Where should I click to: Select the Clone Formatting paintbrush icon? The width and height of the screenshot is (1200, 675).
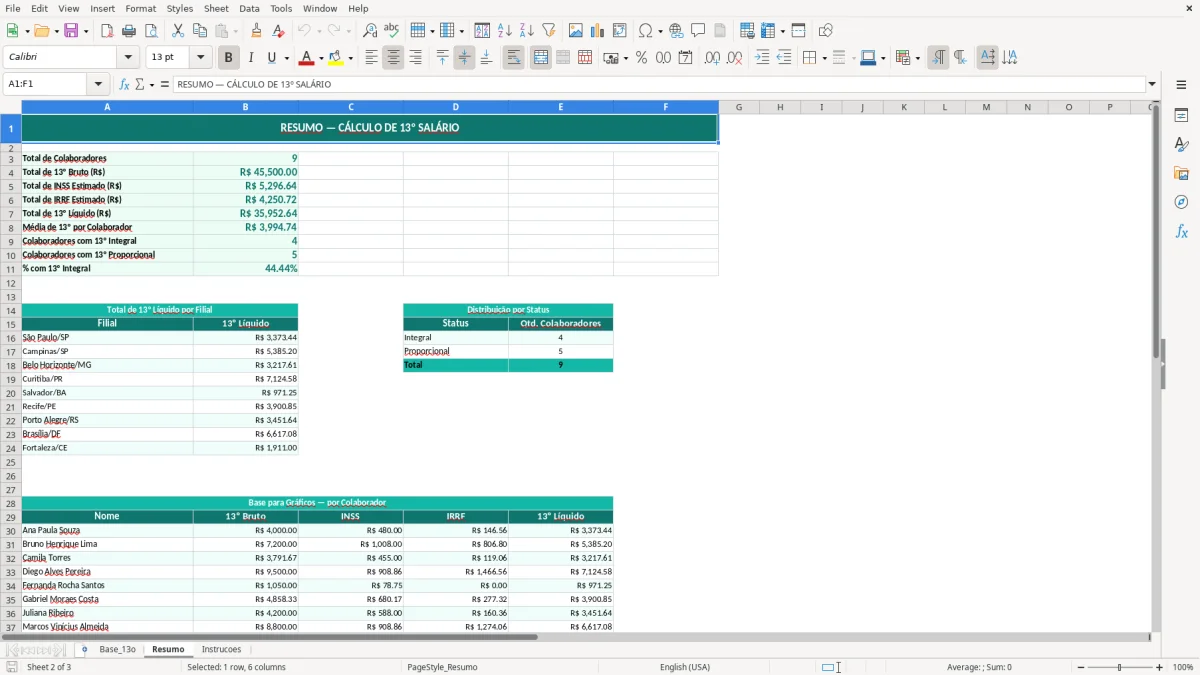click(256, 31)
